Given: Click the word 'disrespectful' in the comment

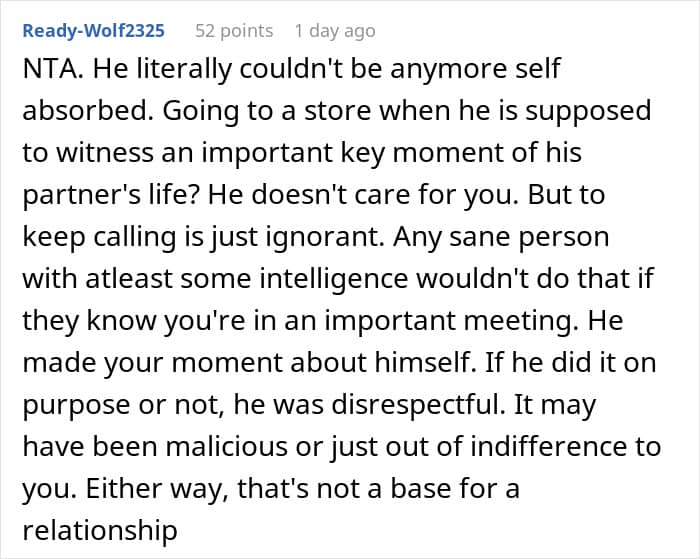Looking at the screenshot, I should [x=418, y=404].
